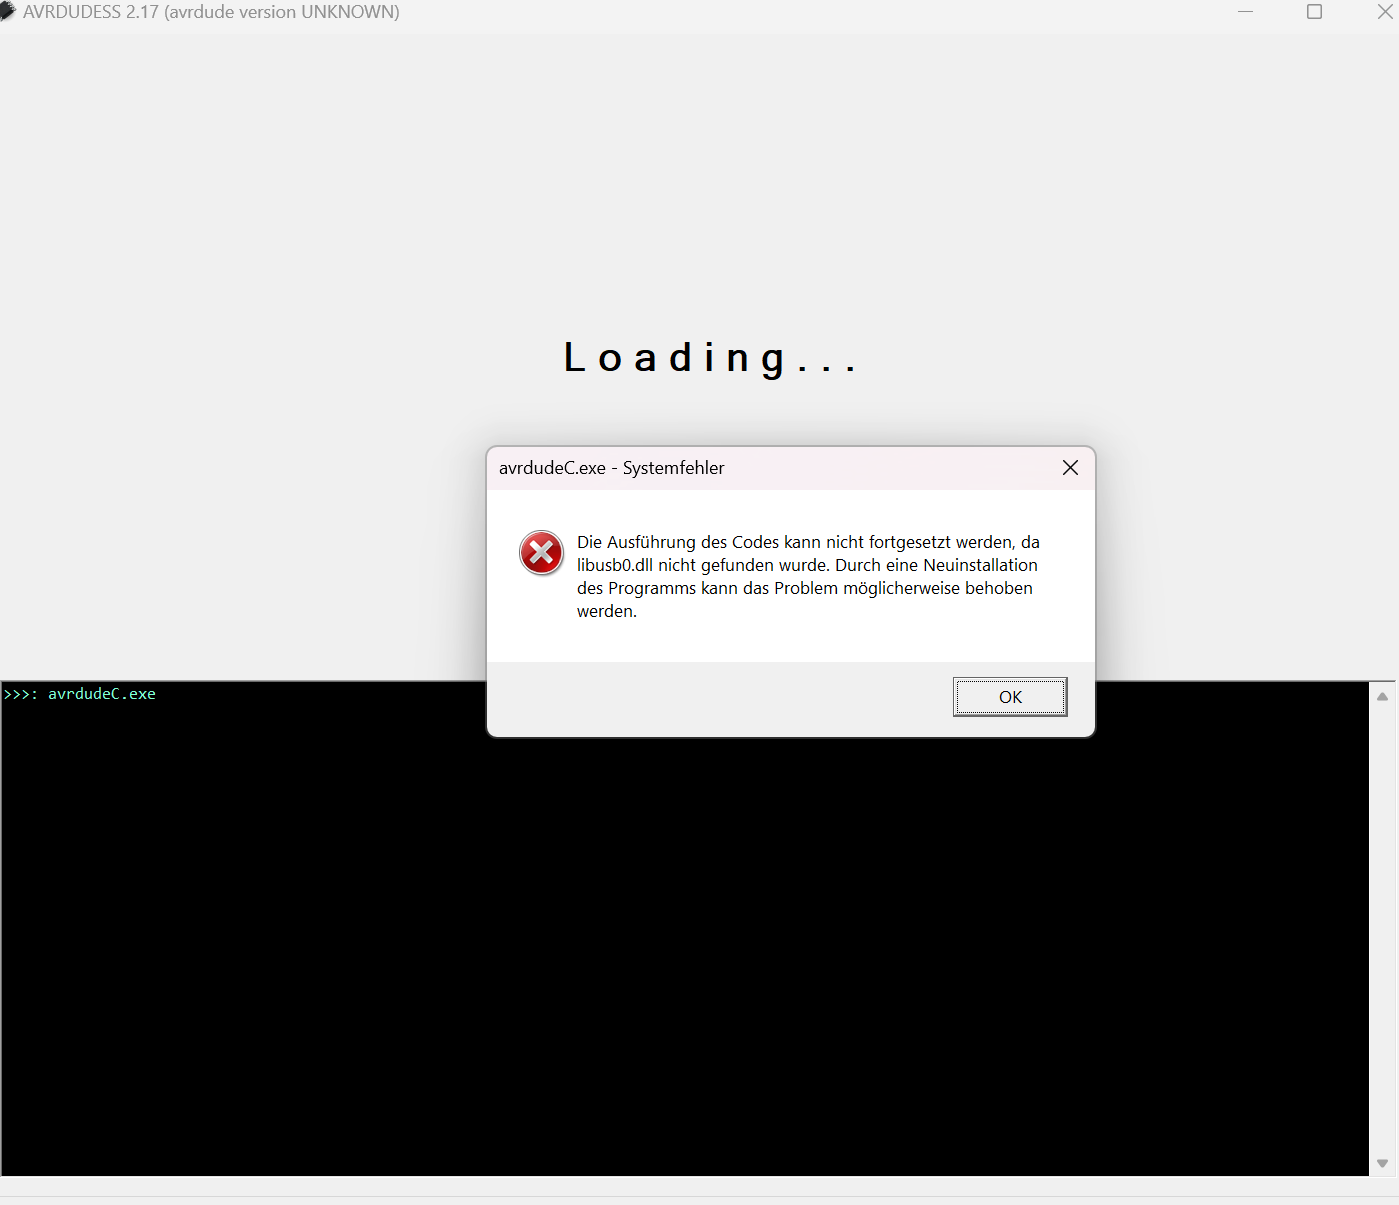1399x1205 pixels.
Task: Minimize the AVRDUDESS window
Action: (1246, 12)
